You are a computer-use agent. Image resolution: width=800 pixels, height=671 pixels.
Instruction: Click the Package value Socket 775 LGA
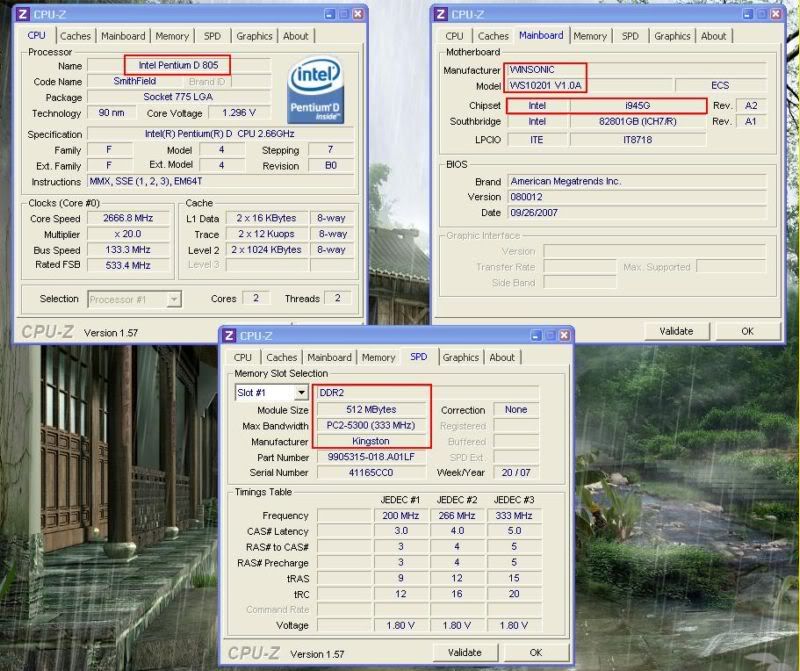coord(179,97)
